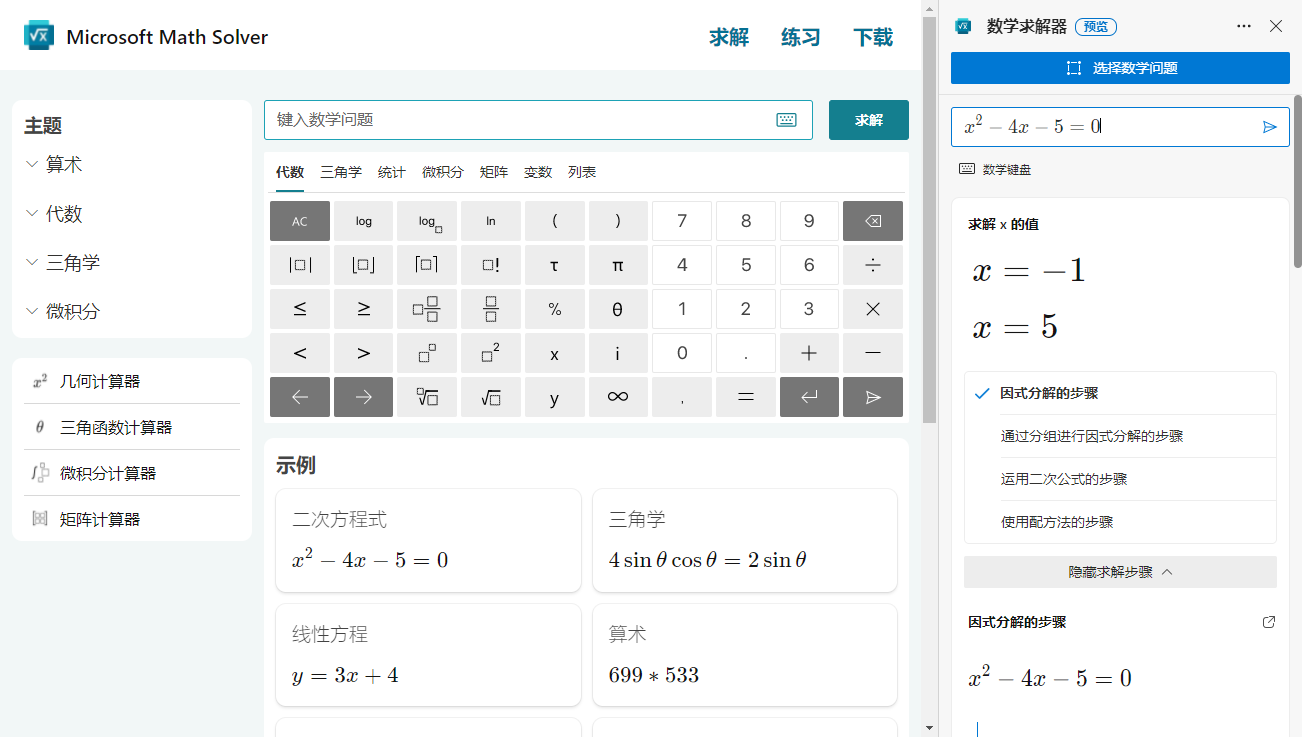The image size is (1302, 737).
Task: Insert the absolute value key
Action: [x=300, y=265]
